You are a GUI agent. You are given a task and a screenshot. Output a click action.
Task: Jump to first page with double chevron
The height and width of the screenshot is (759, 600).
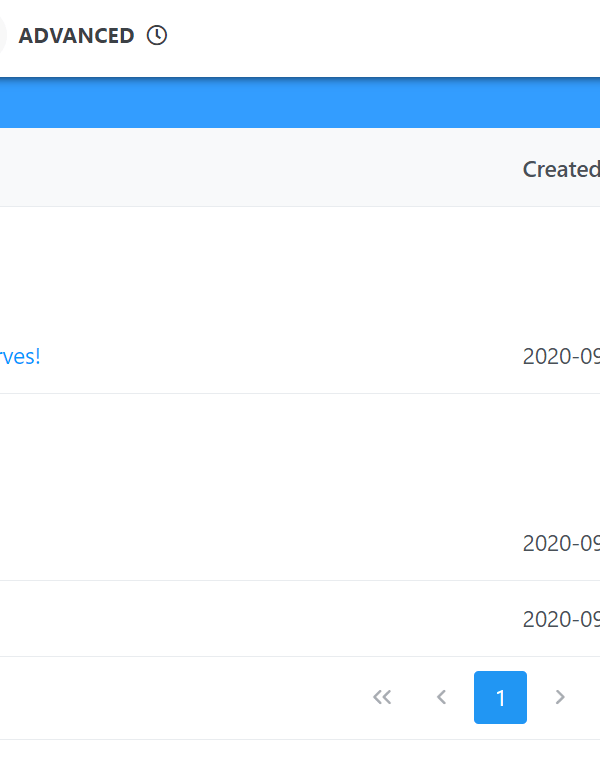pos(382,697)
